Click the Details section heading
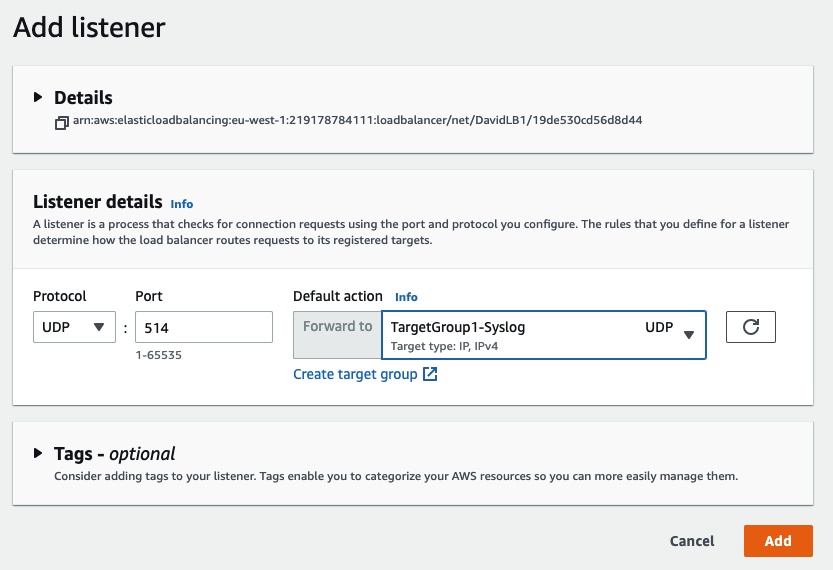This screenshot has height=570, width=833. [x=83, y=97]
